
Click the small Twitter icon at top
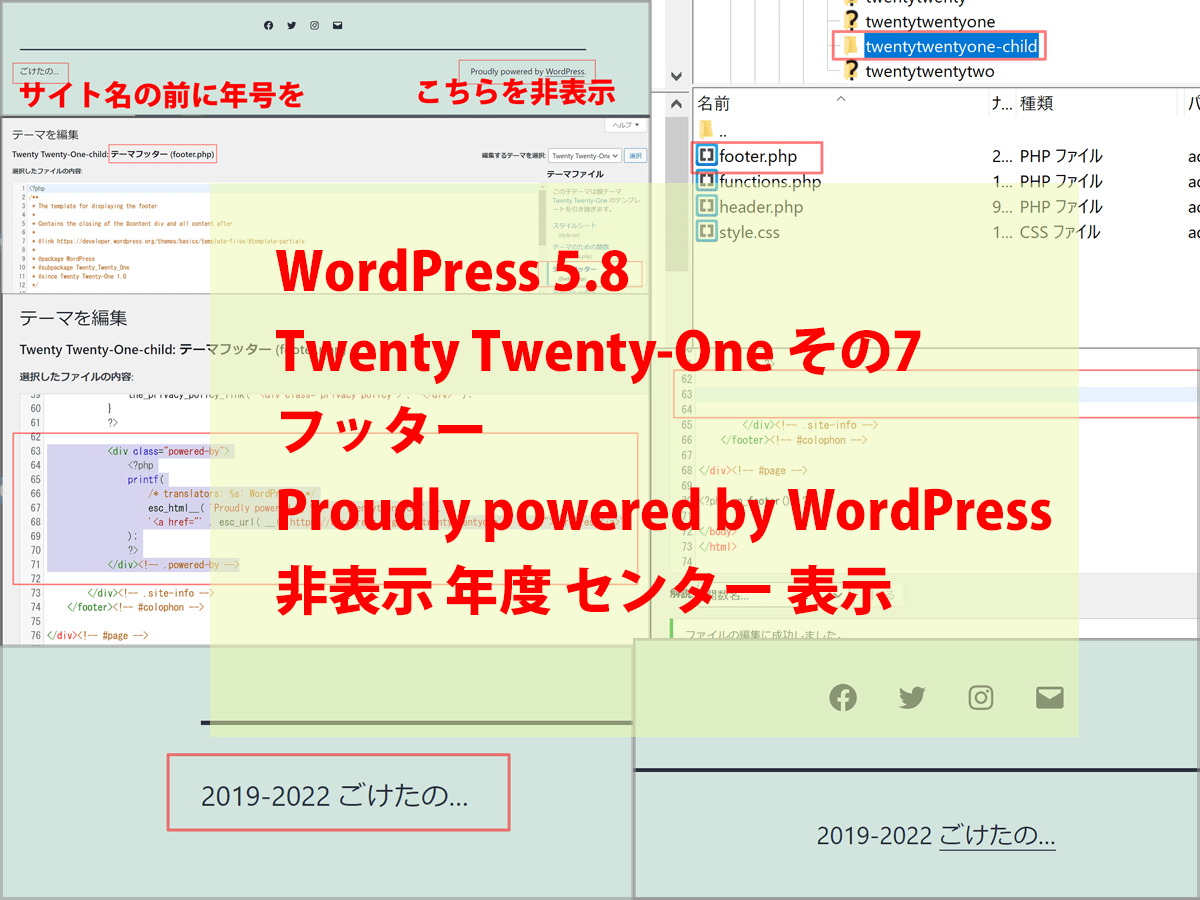click(x=291, y=26)
